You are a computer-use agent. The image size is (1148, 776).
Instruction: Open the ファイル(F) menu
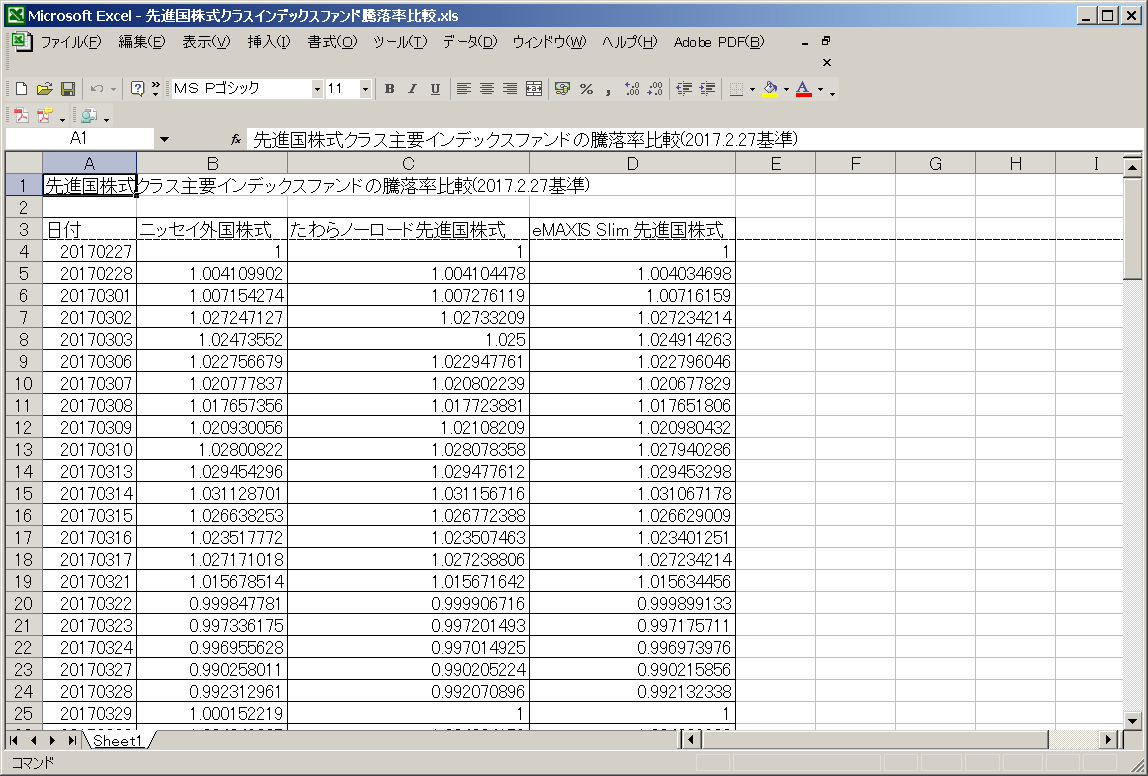click(71, 42)
